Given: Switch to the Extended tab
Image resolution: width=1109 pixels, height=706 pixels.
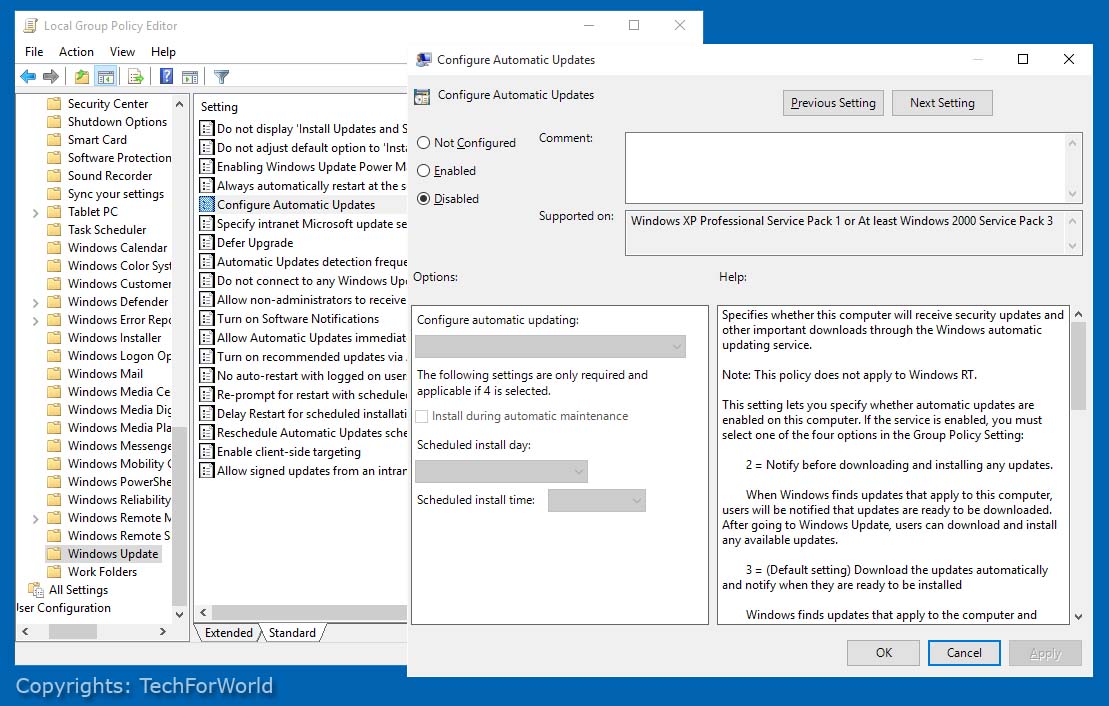Looking at the screenshot, I should (x=228, y=633).
